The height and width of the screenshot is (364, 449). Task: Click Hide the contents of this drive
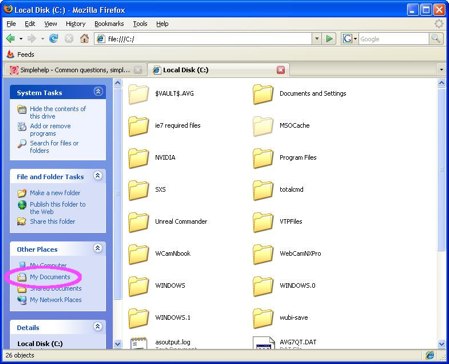click(x=57, y=112)
